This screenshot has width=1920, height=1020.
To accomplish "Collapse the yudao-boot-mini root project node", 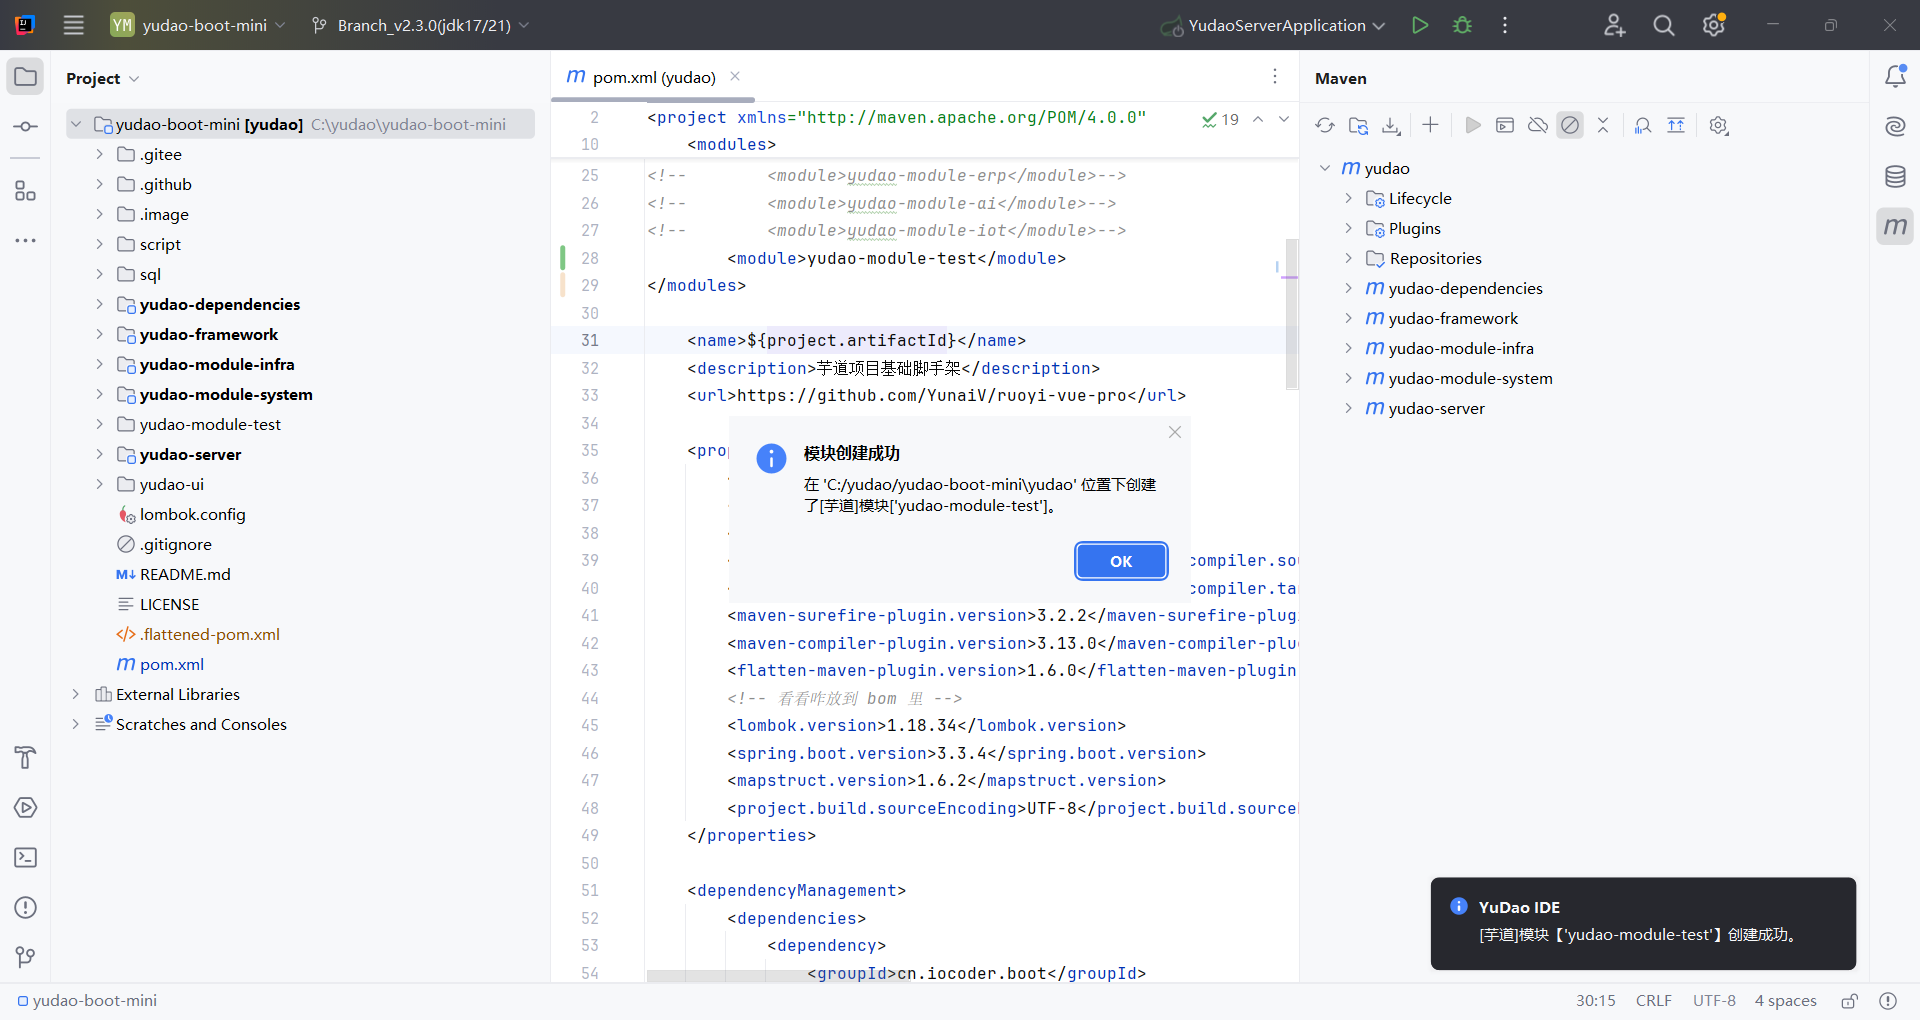I will (x=75, y=124).
